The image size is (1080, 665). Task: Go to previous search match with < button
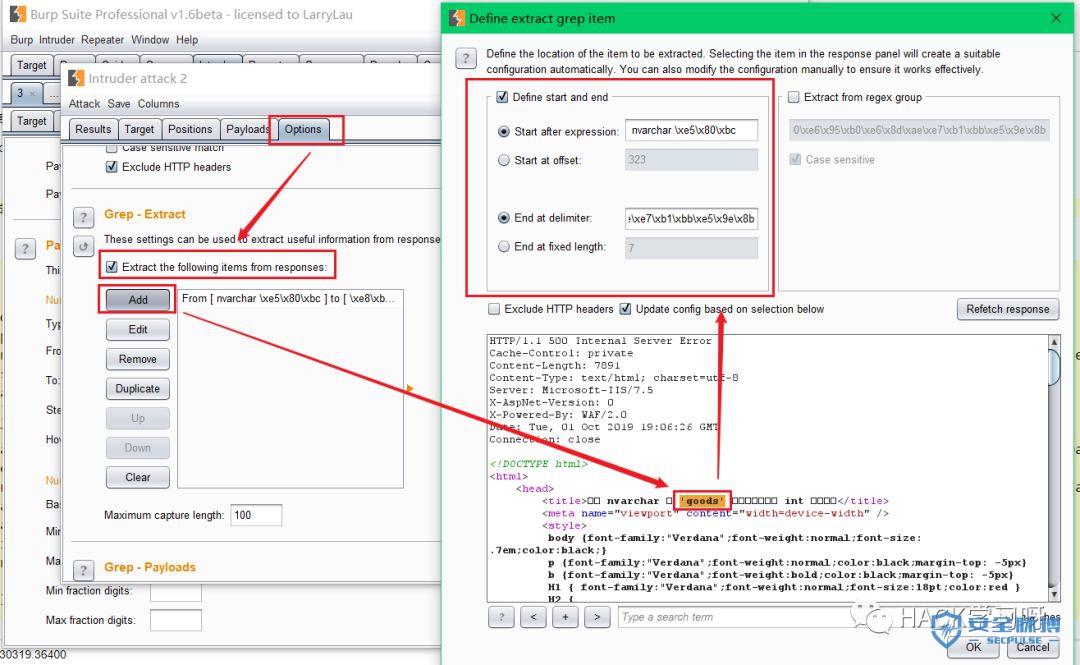pyautogui.click(x=533, y=617)
